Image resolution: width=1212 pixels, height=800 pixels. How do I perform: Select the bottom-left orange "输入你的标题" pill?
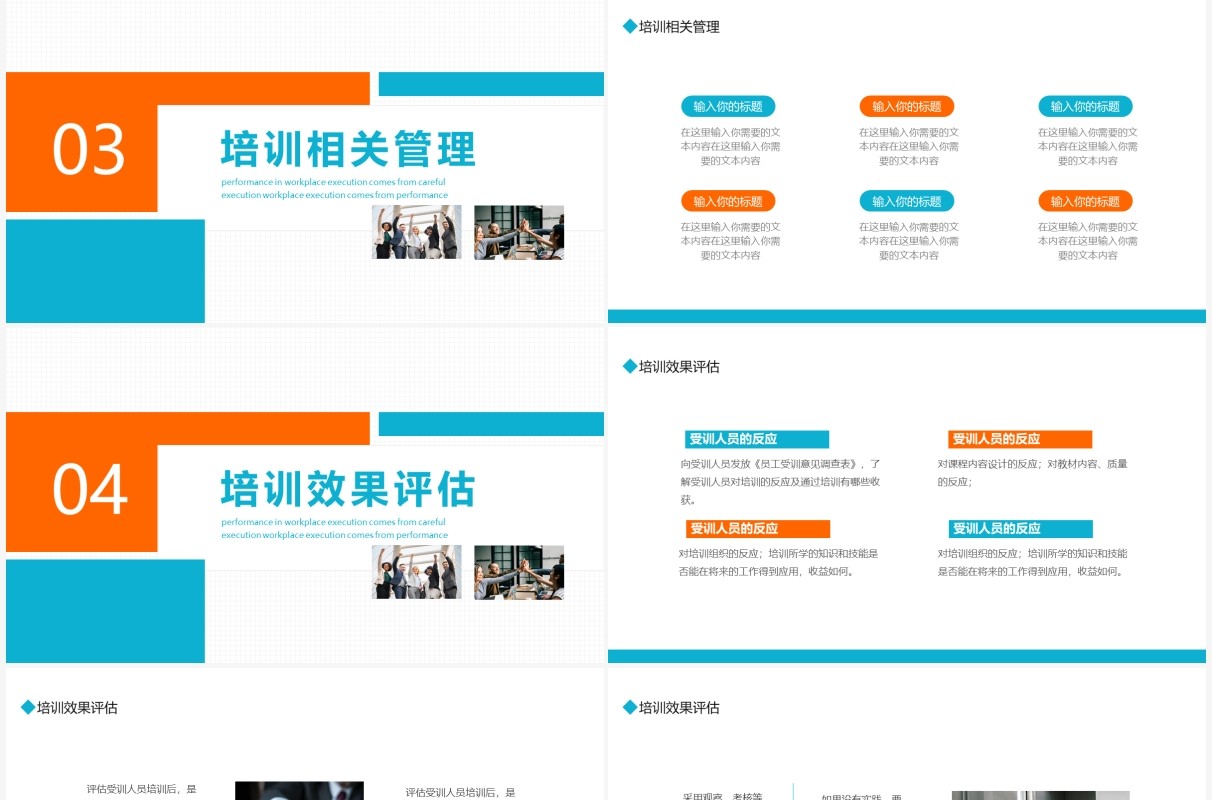coord(728,201)
